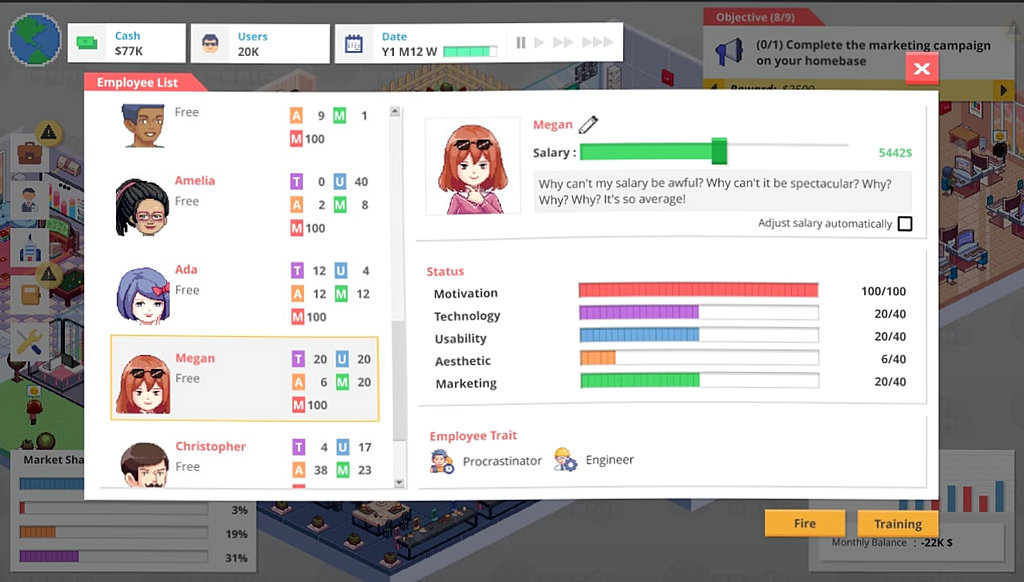Click the Procrastinator trait icon

click(442, 461)
